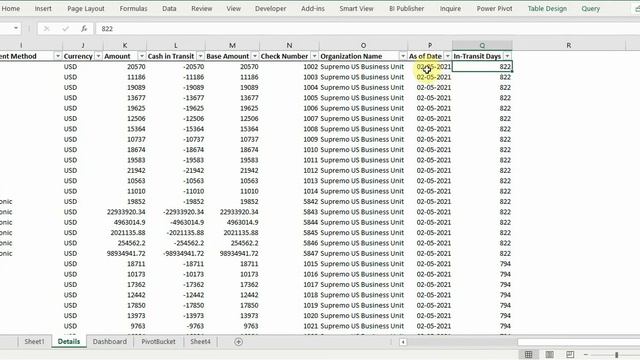Open the Developer ribbon tab

270,9
